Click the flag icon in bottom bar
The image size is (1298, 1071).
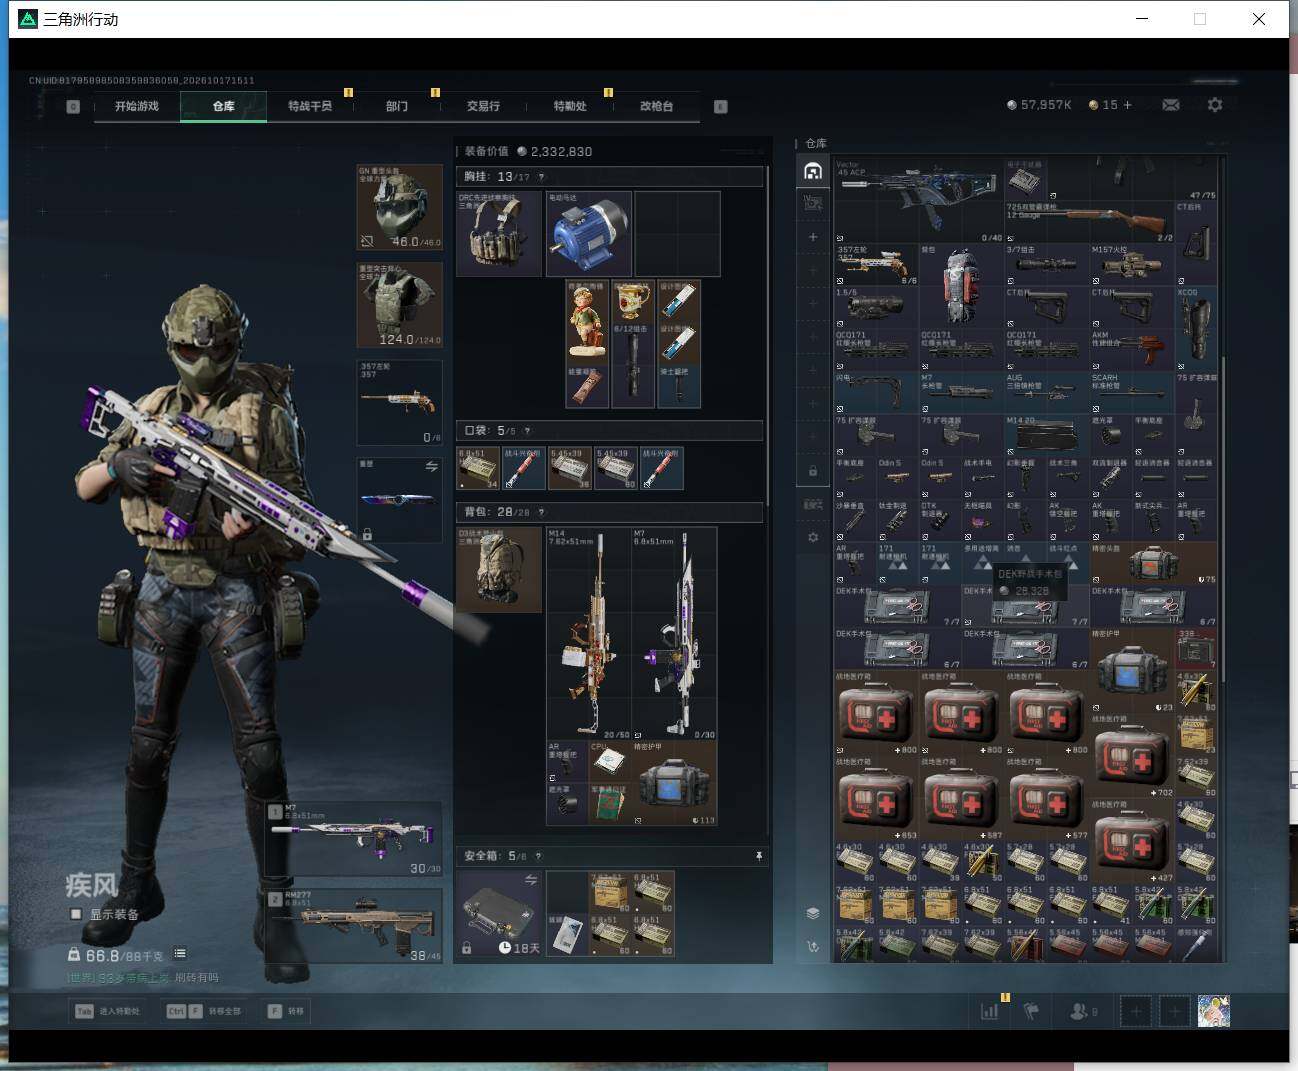[x=1031, y=1011]
